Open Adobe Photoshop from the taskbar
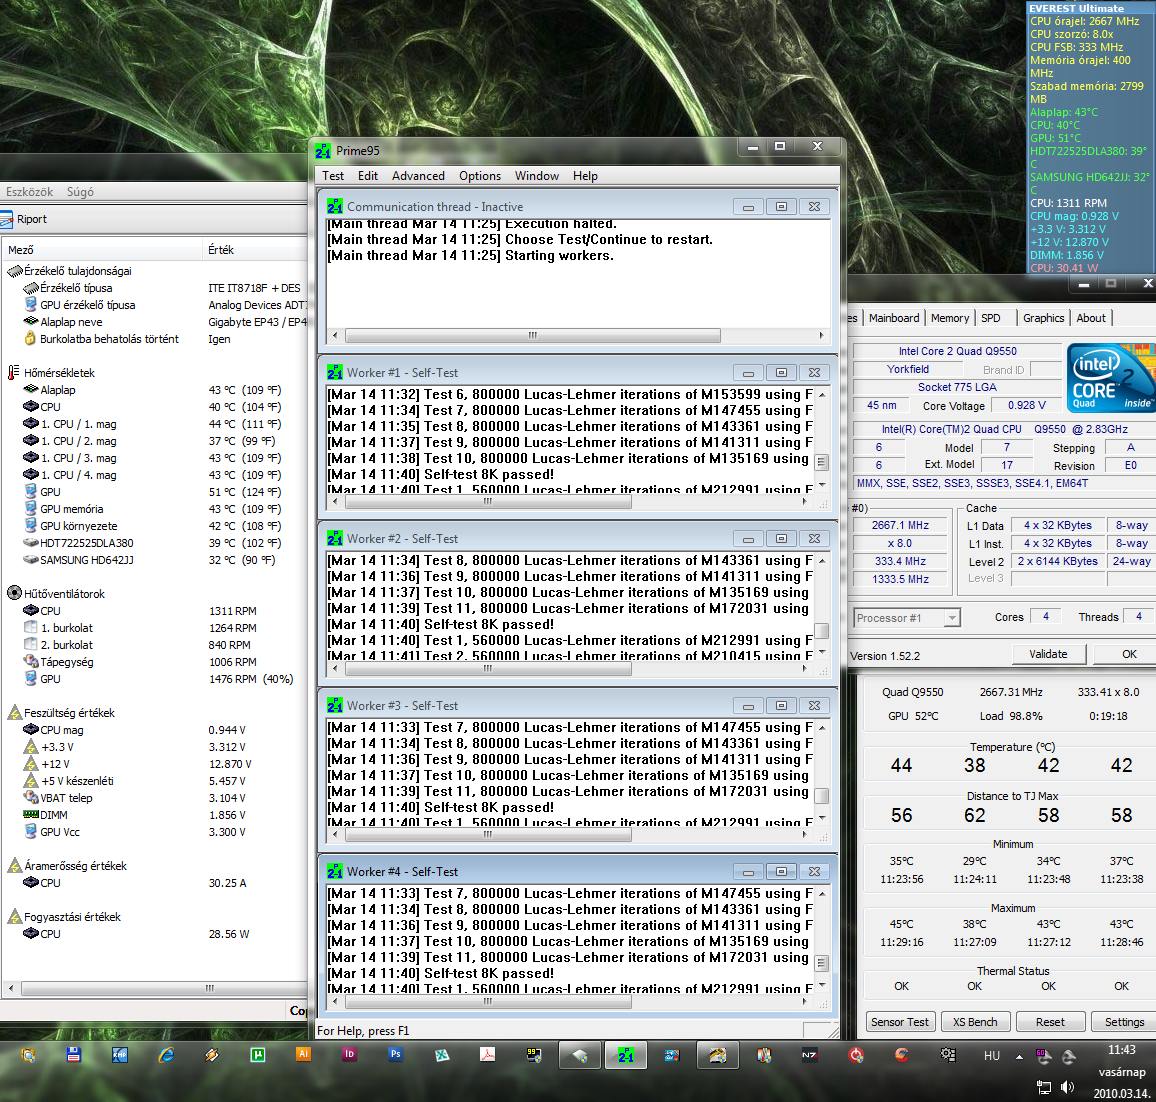 pos(395,1055)
